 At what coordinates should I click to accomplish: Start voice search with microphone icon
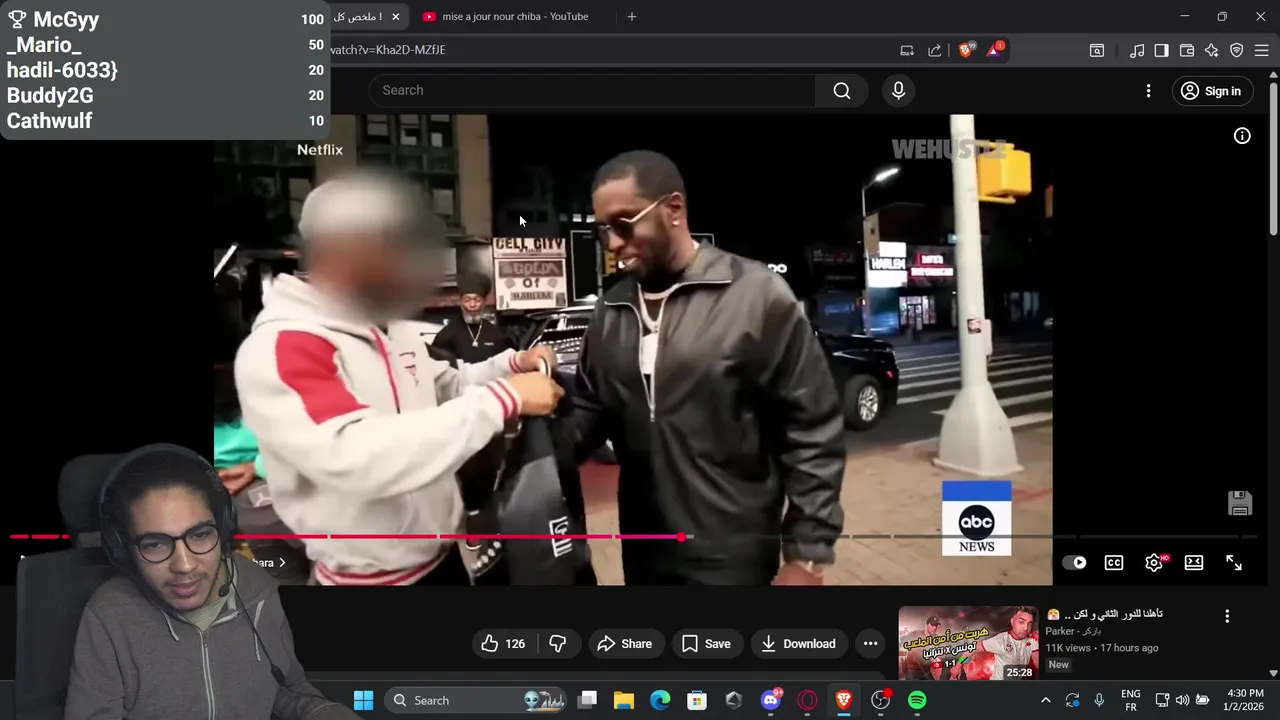click(x=898, y=91)
